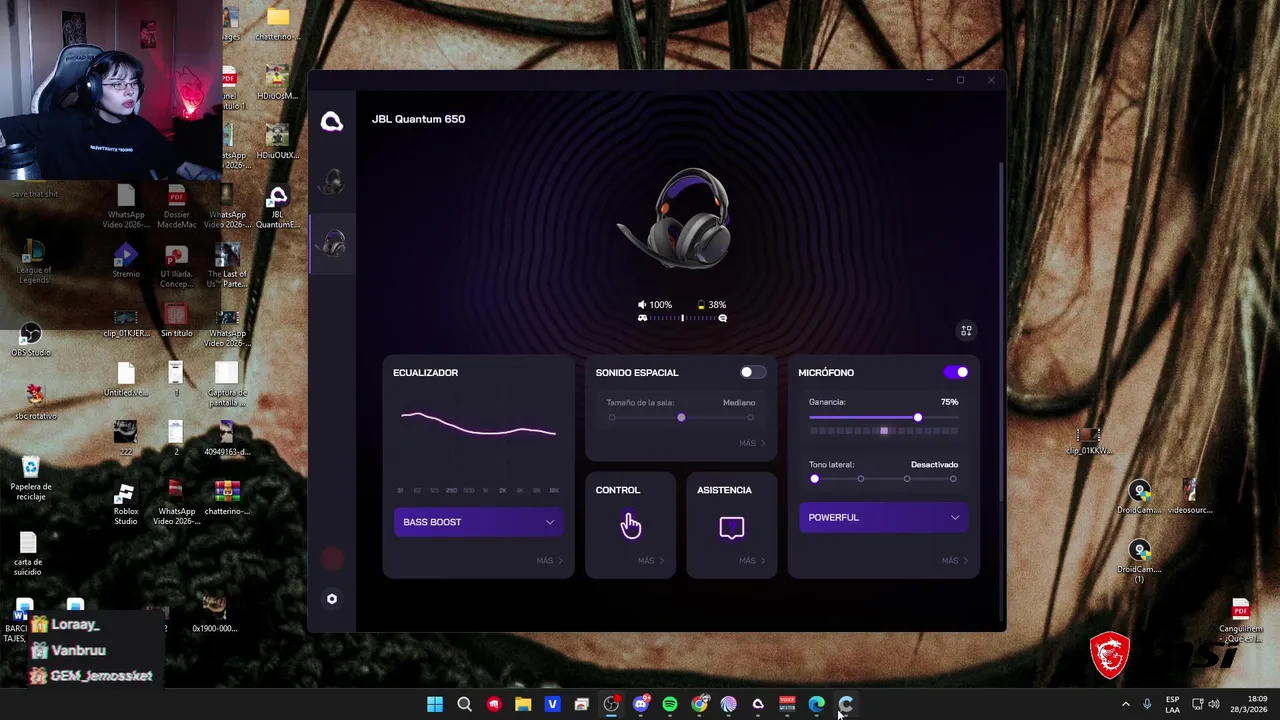Click the Tono lateral off position knob
This screenshot has height=720, width=1280.
[x=814, y=479]
